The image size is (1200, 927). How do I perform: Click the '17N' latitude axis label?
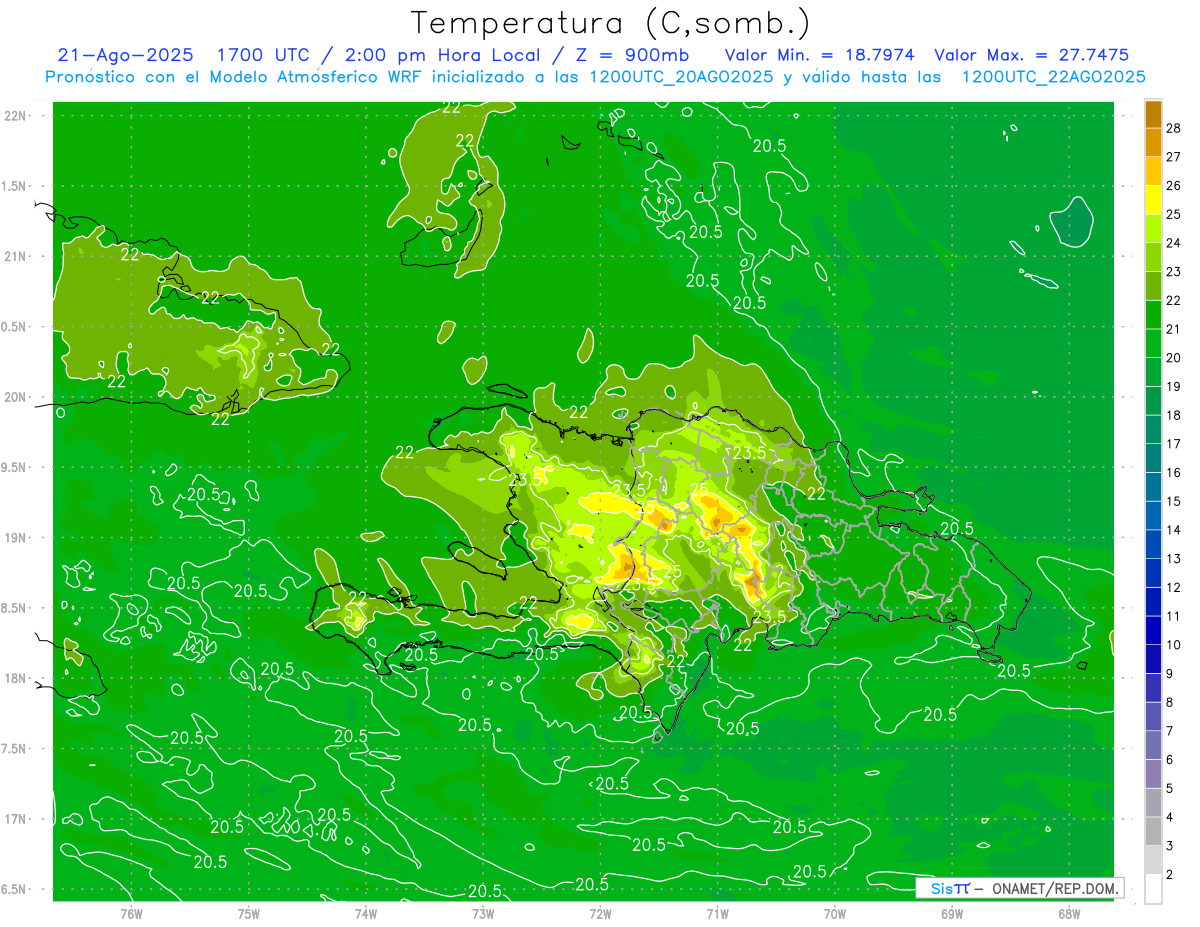[14, 819]
